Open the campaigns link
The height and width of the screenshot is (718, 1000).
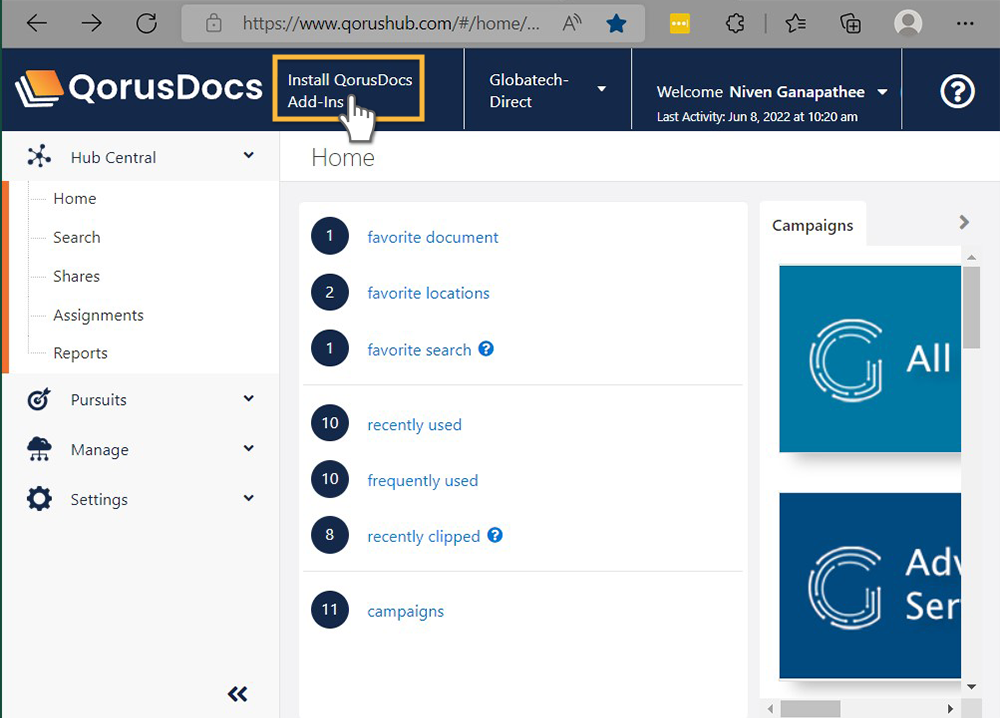tap(405, 612)
